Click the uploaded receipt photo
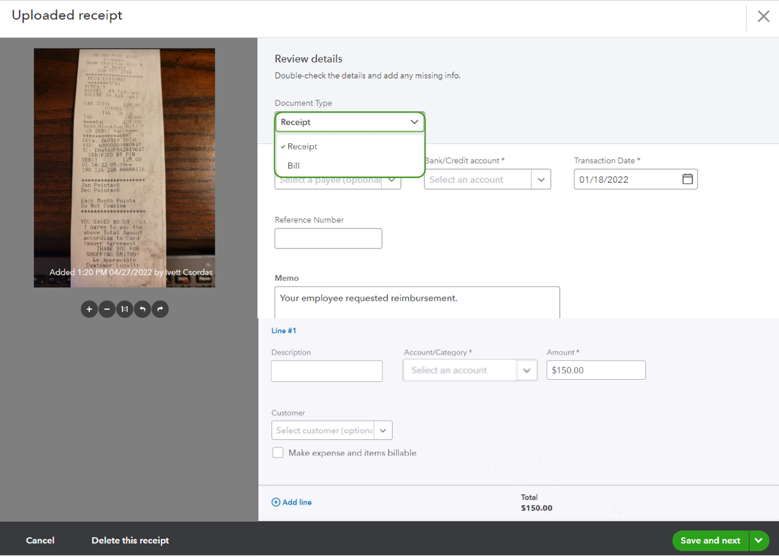779x560 pixels. tap(124, 167)
